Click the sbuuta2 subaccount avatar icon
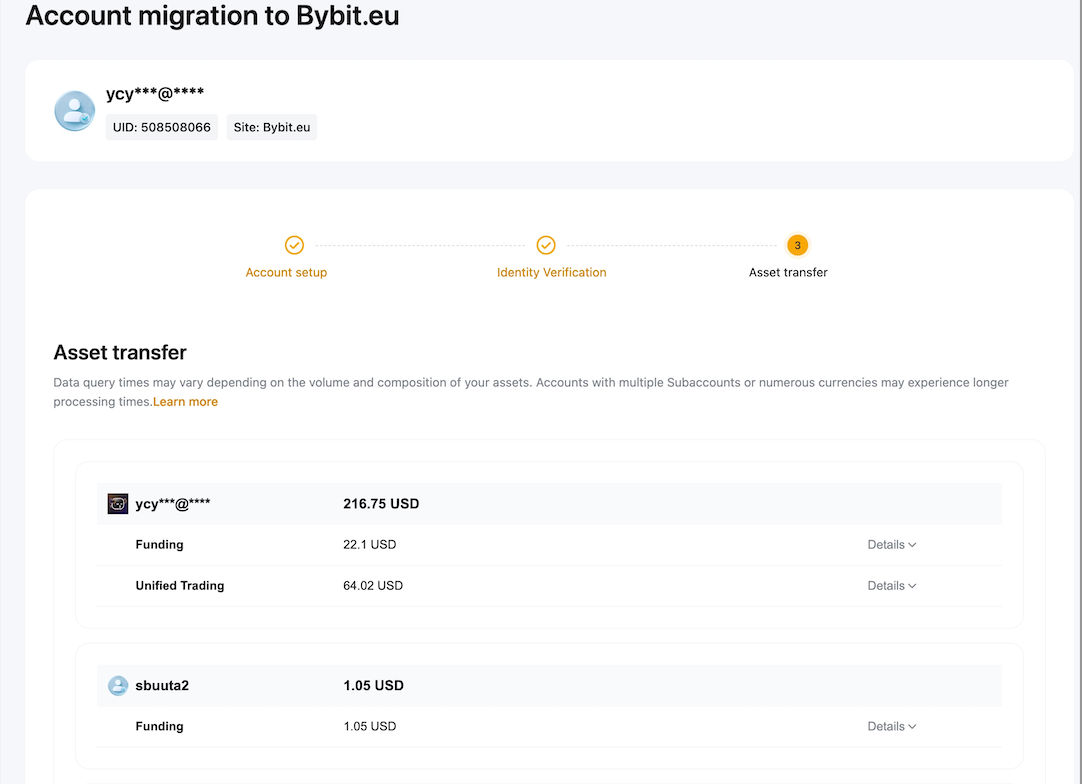 click(118, 686)
